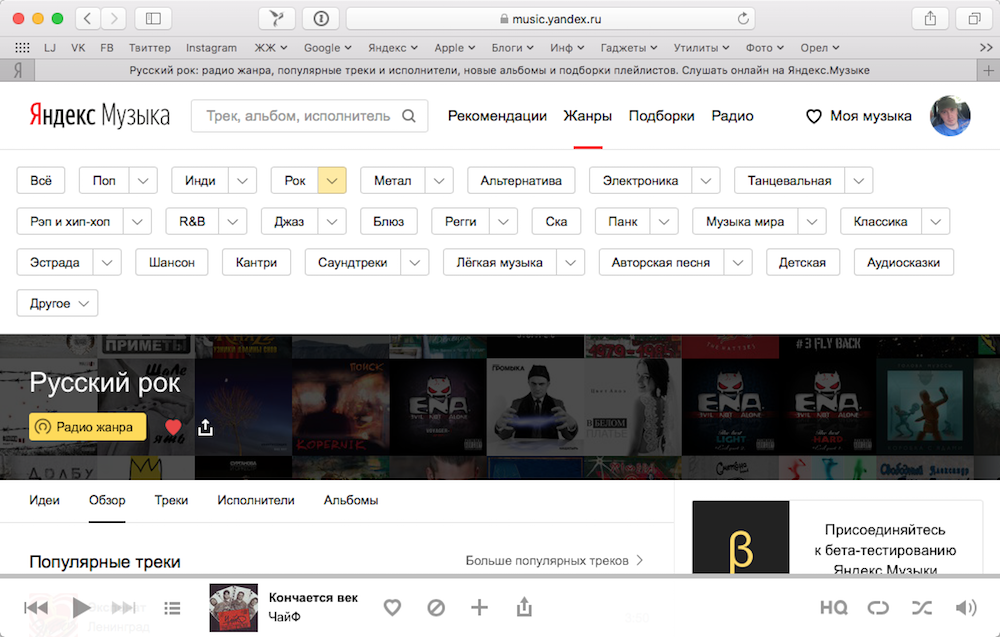The height and width of the screenshot is (637, 1000).
Task: Open the Рекомендации section
Action: point(497,116)
